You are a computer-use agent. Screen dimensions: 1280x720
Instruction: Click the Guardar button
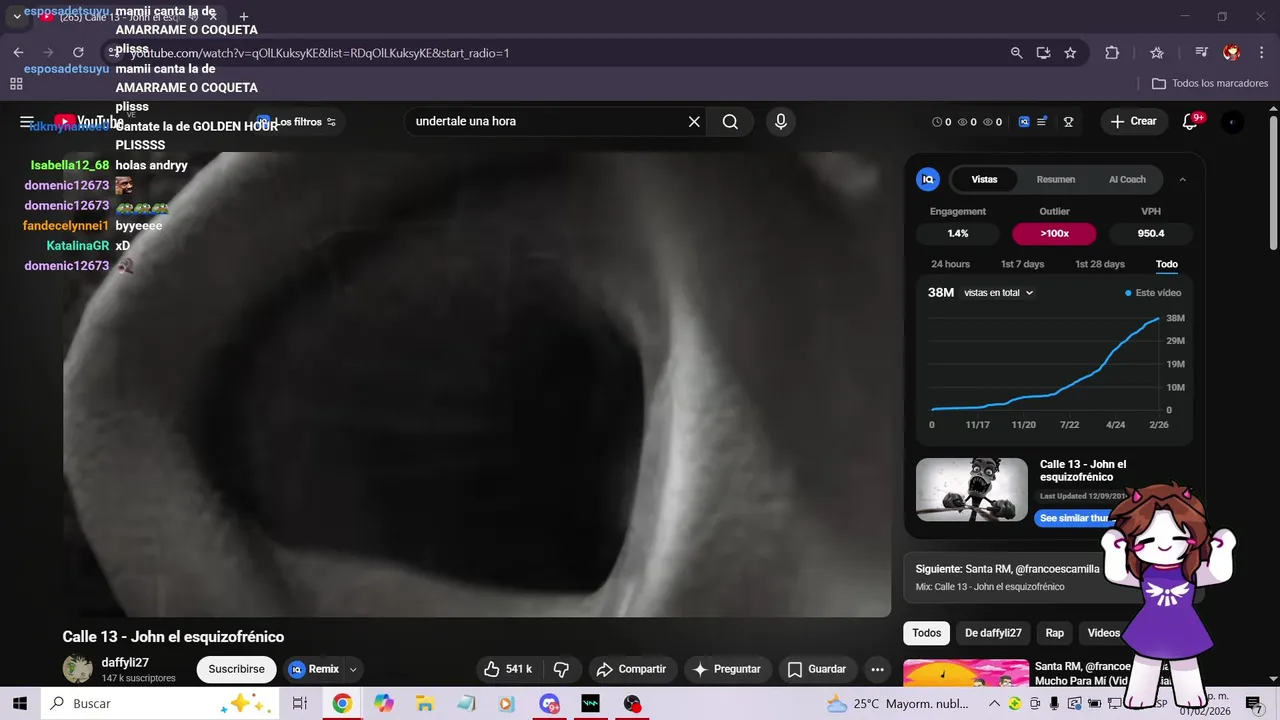[816, 669]
